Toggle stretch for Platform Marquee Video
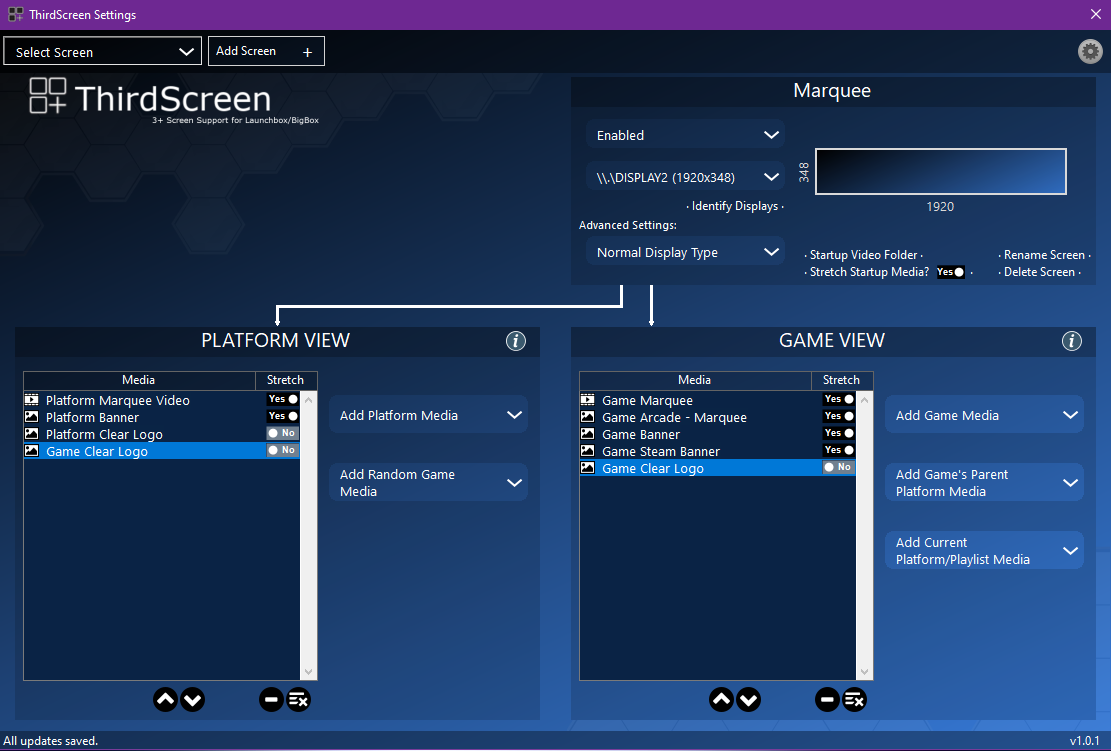Screen dimensions: 1111x751 (x=283, y=399)
